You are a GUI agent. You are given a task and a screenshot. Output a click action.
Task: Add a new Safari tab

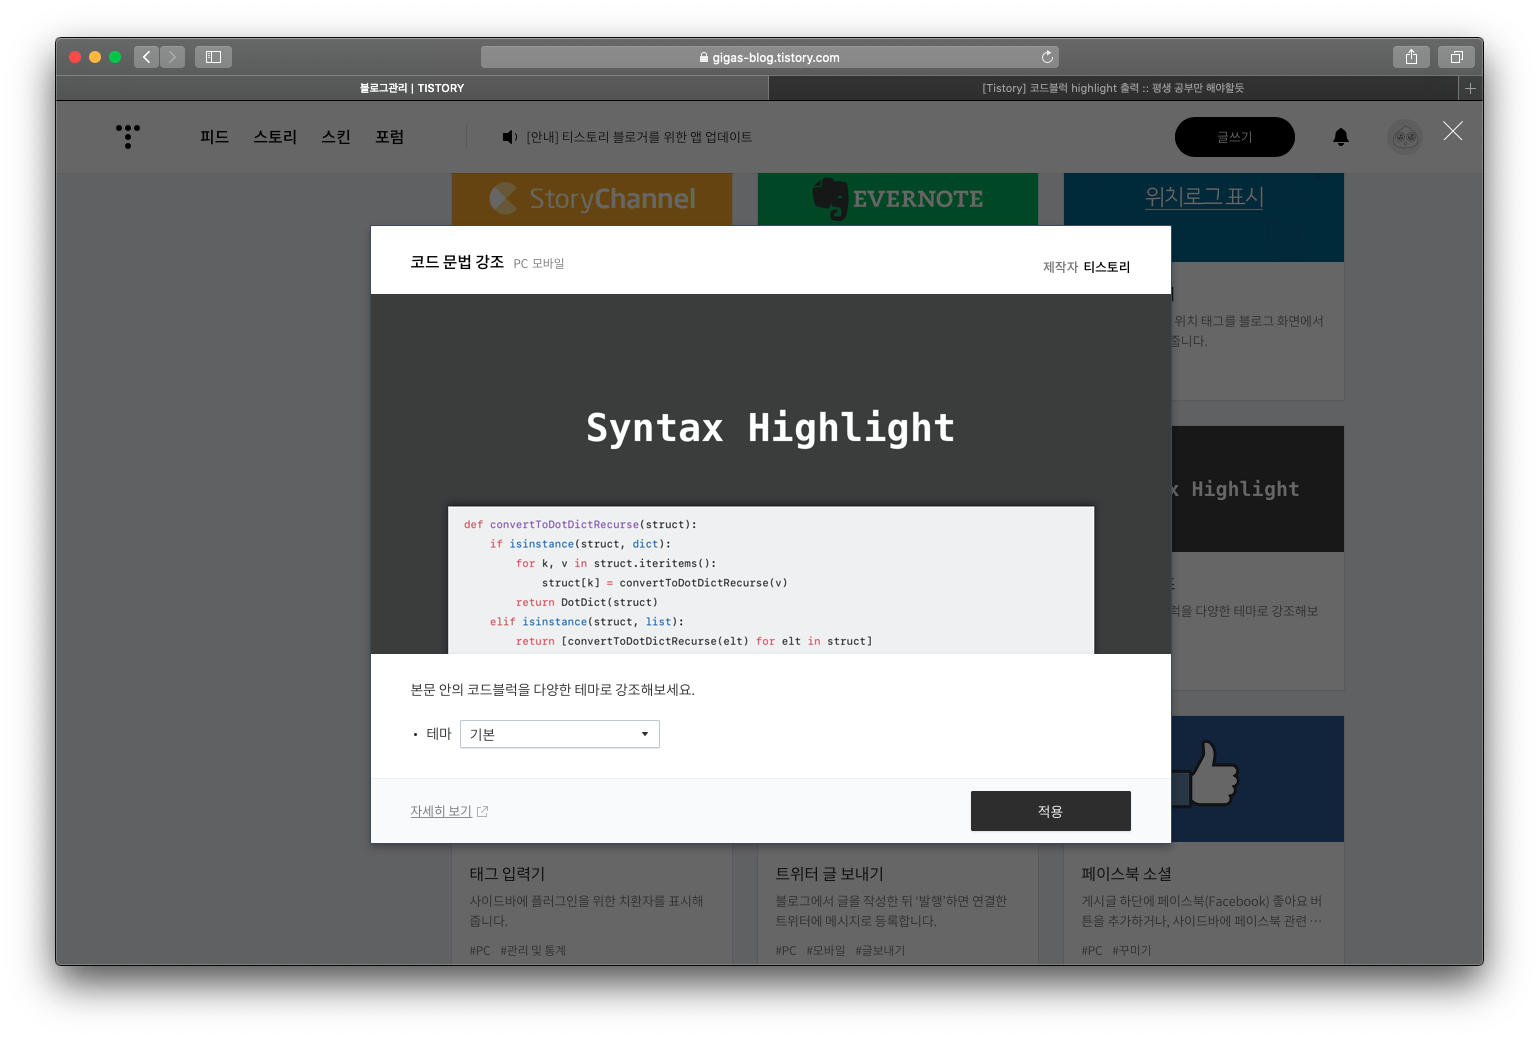point(1470,88)
